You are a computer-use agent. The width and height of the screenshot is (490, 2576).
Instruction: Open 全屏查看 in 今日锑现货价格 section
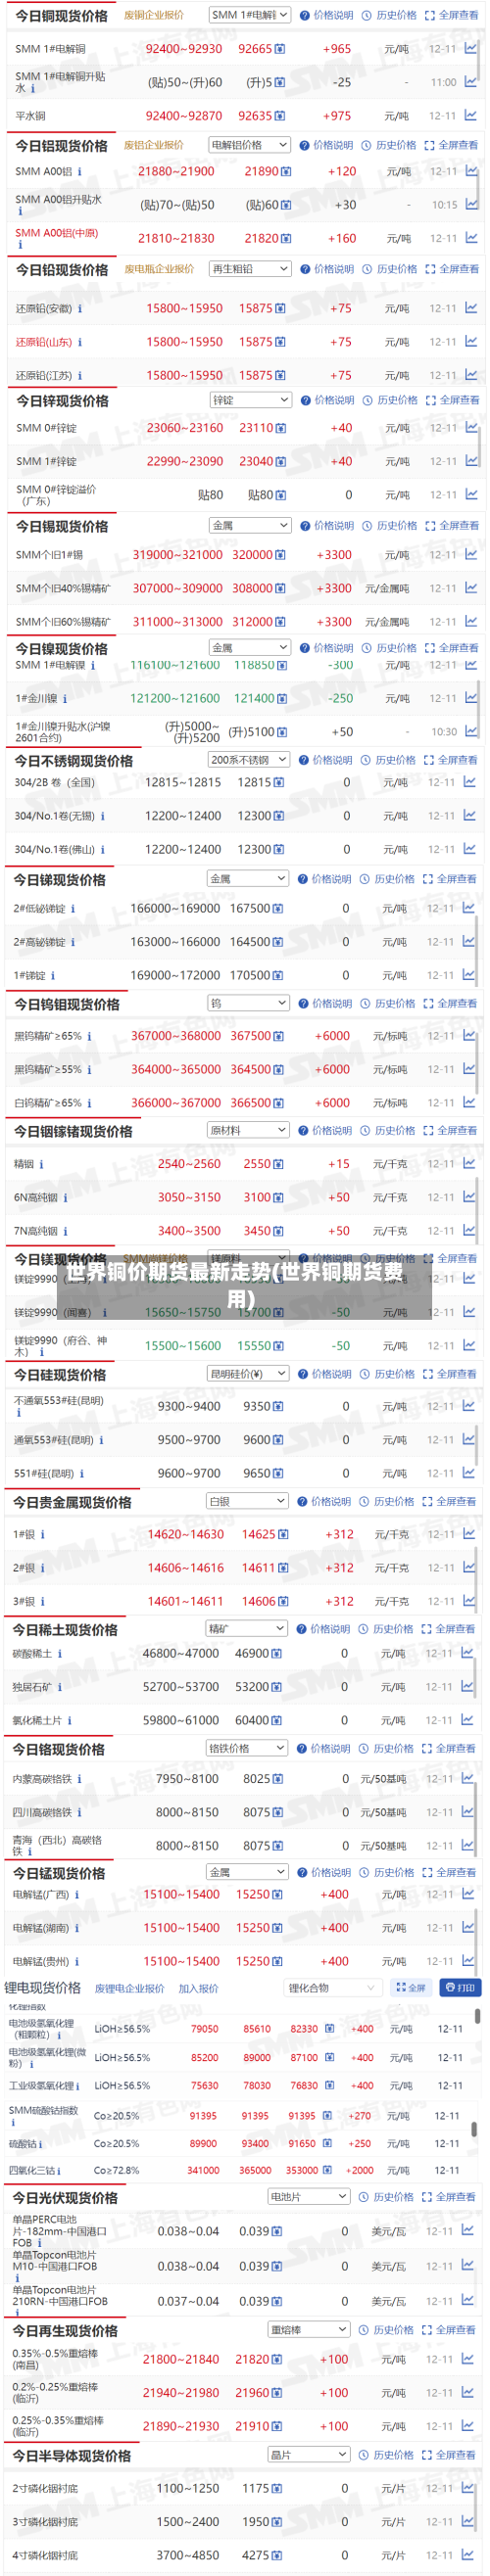[x=449, y=879]
